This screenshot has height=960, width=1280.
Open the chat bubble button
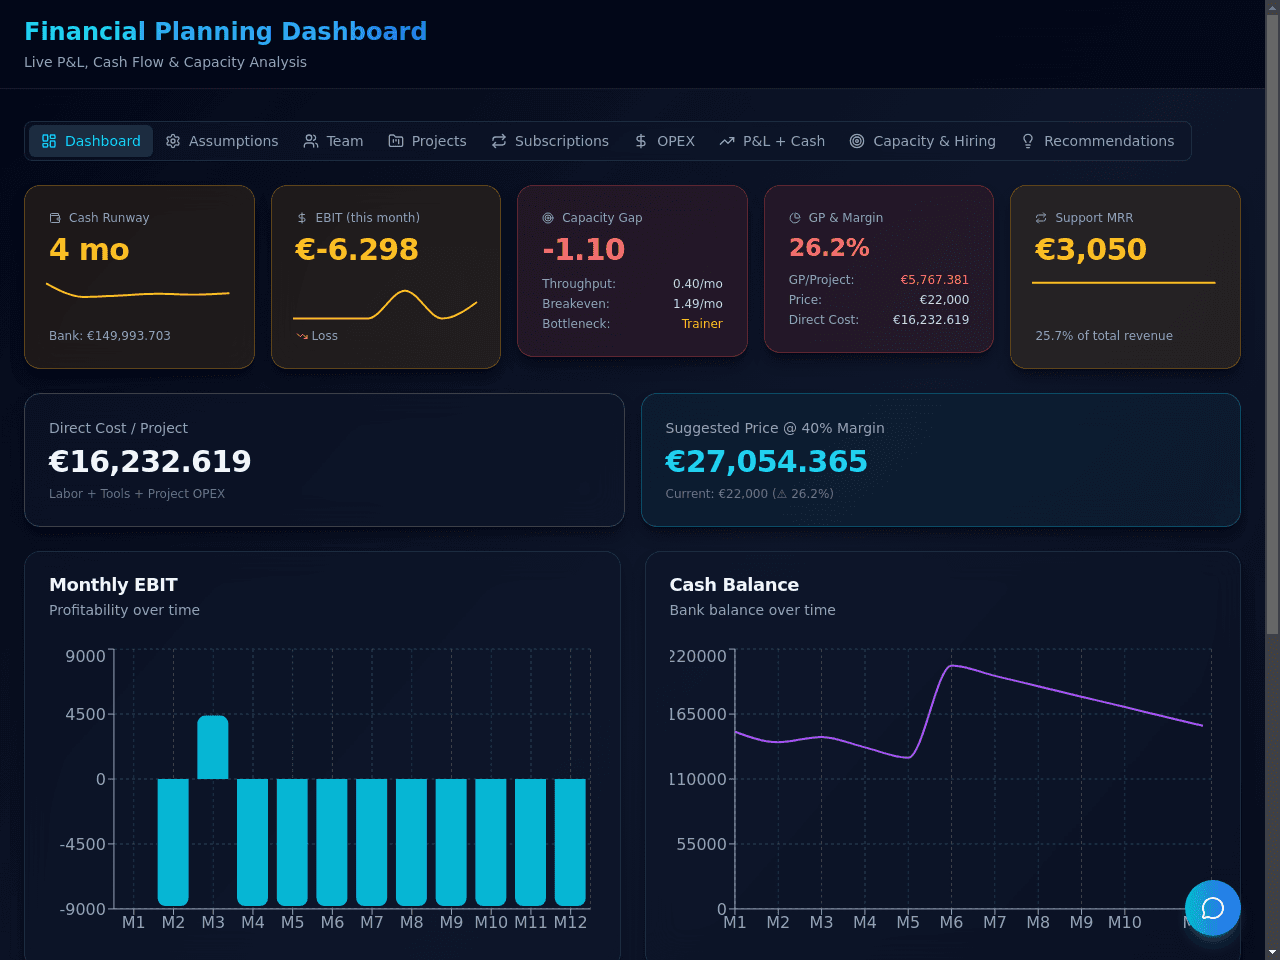(x=1213, y=908)
